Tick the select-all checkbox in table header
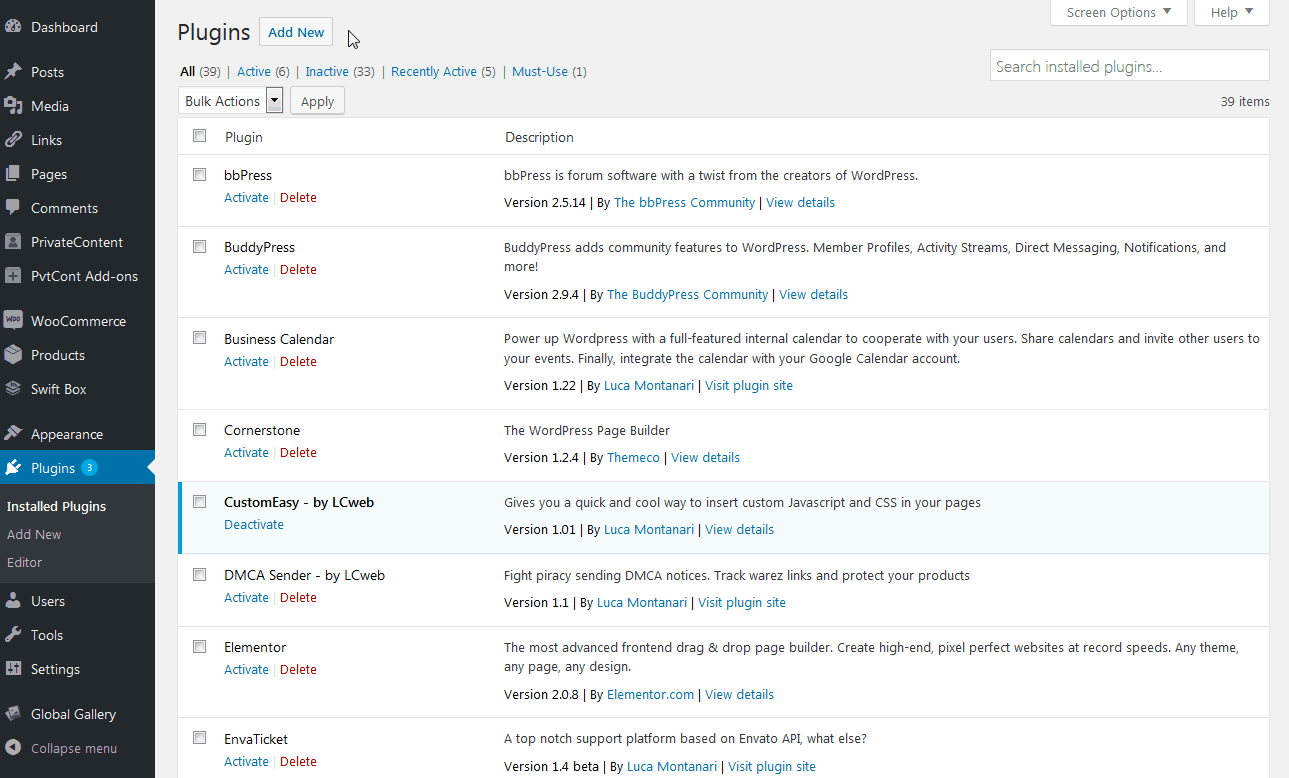This screenshot has width=1289, height=778. [200, 136]
